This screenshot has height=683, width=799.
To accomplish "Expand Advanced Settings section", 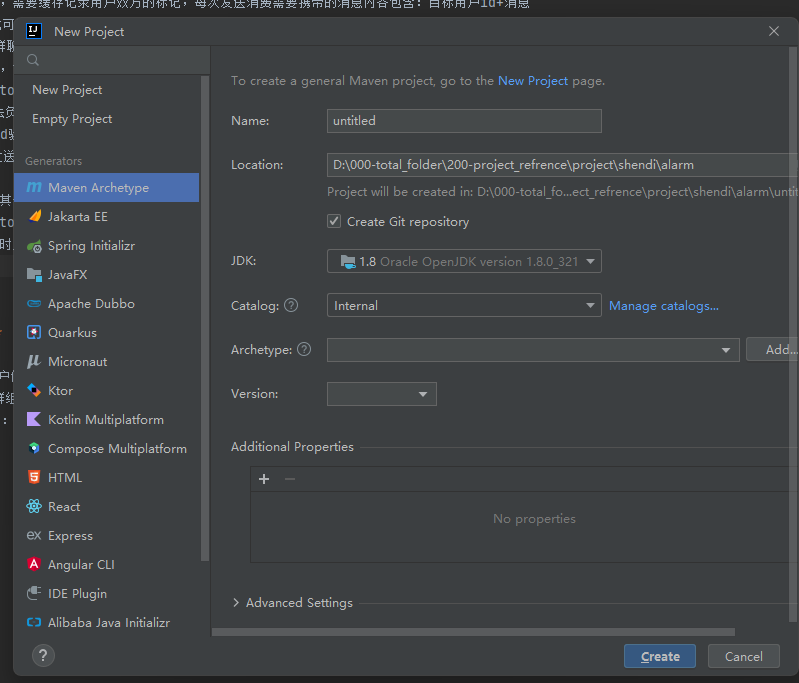I will (x=236, y=602).
